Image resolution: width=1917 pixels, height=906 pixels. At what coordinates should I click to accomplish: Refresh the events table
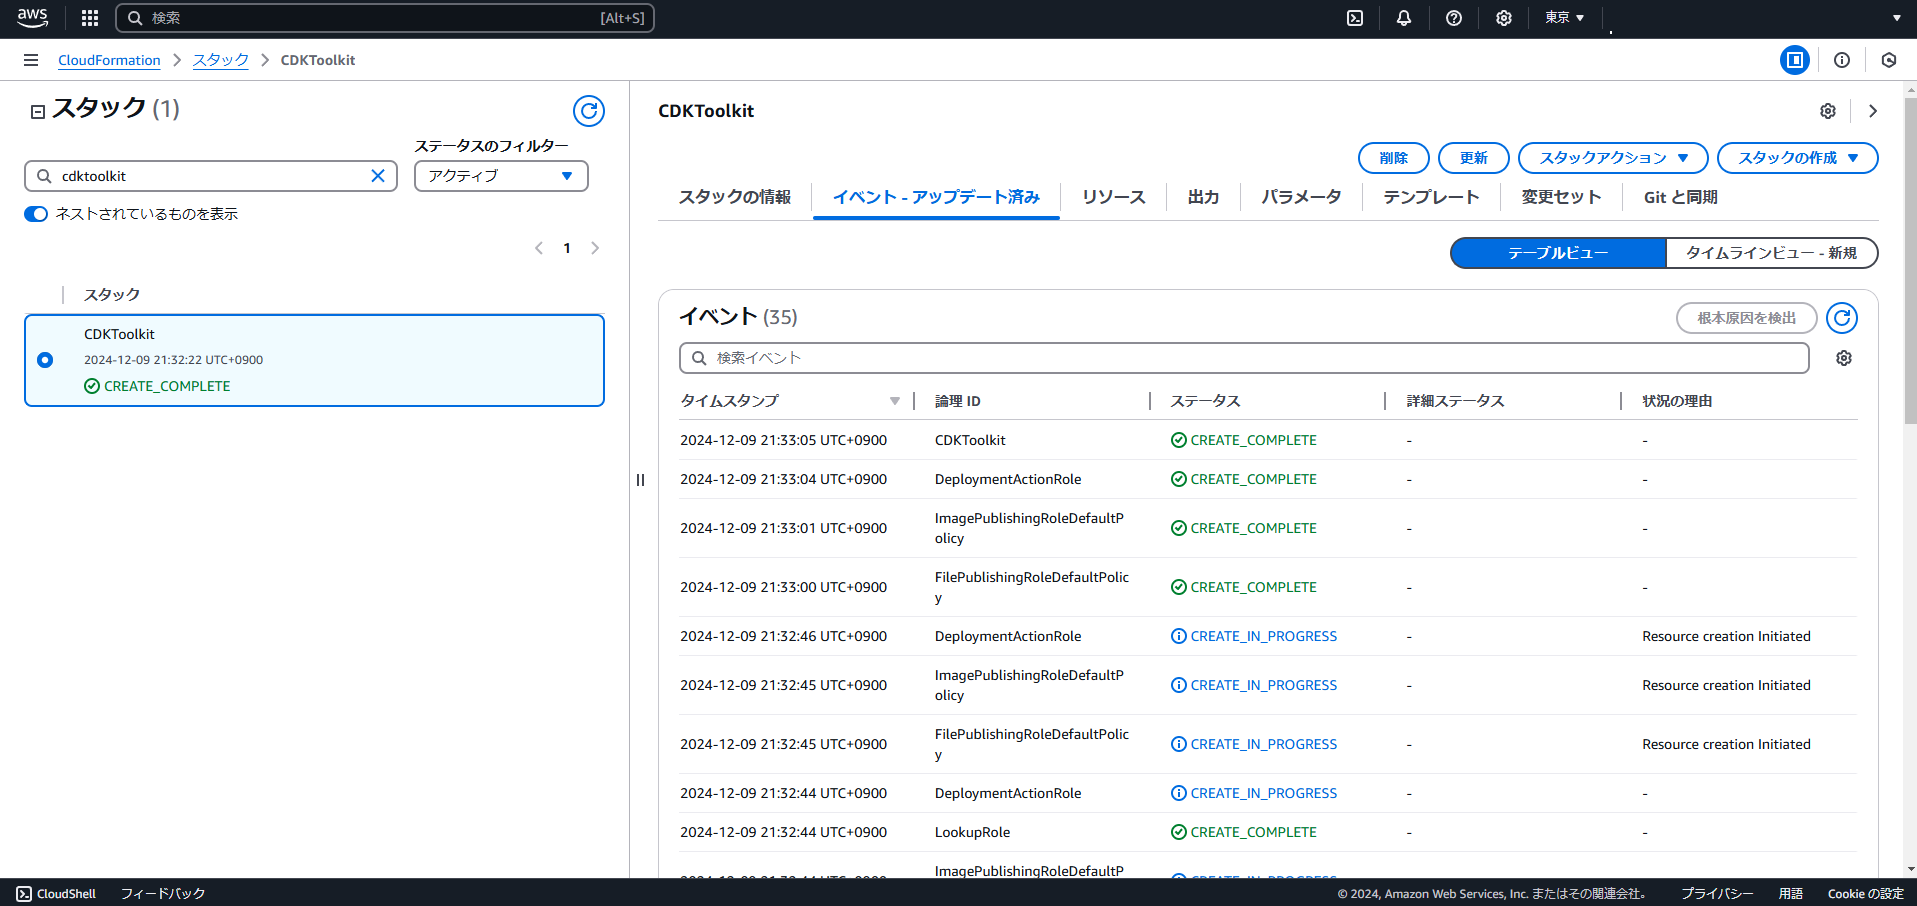point(1842,318)
